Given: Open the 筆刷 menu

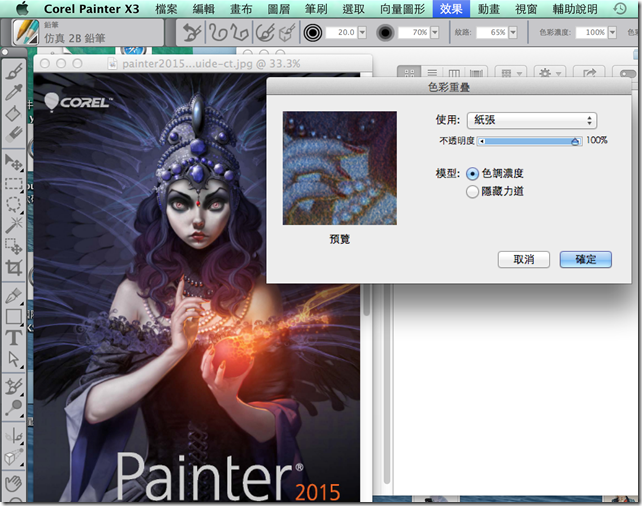Looking at the screenshot, I should coord(316,9).
